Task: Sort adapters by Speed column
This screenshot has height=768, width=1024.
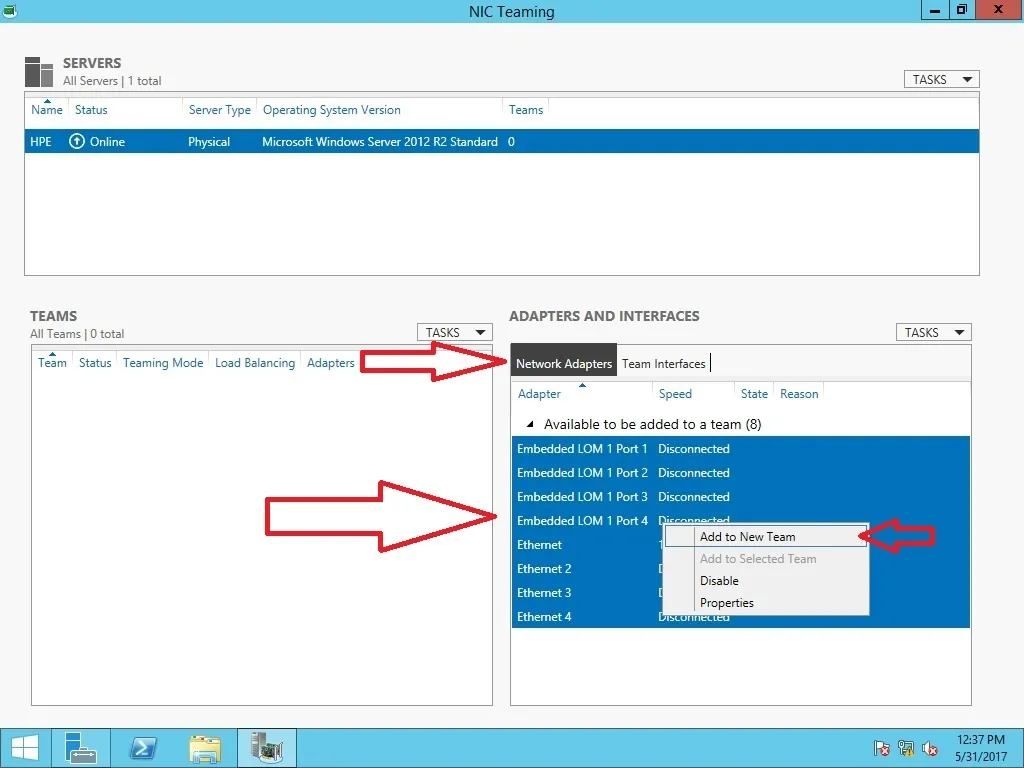Action: point(675,394)
